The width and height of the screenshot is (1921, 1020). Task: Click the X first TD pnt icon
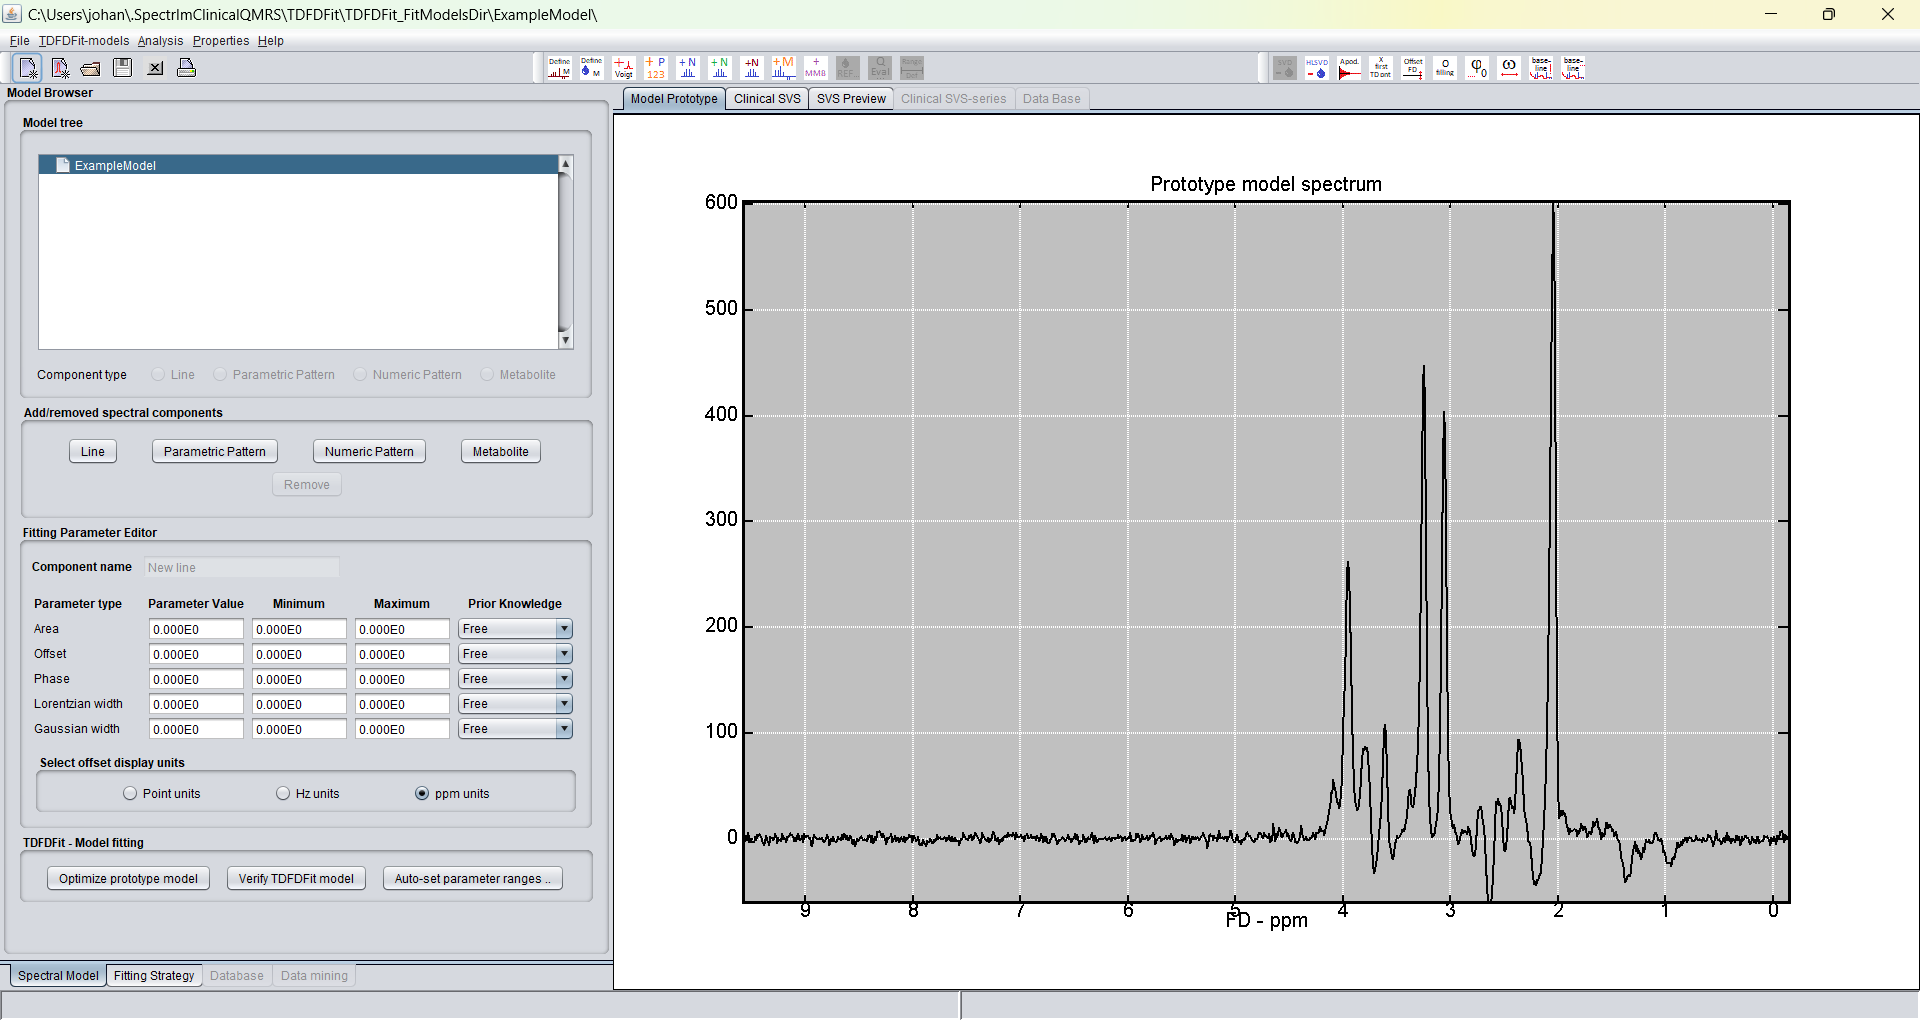[x=1381, y=68]
